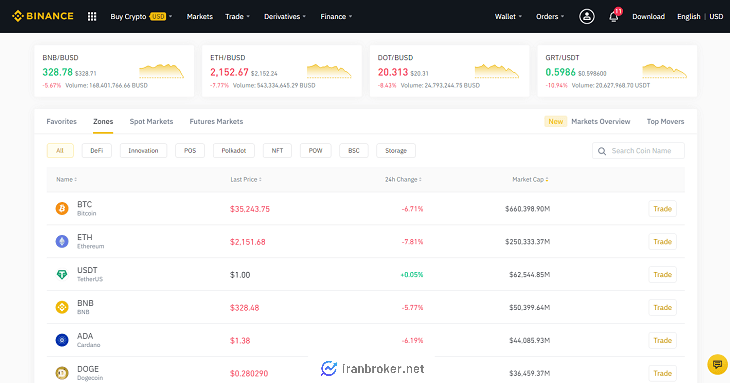This screenshot has width=730, height=383.
Task: Change the English language setting
Action: coord(689,16)
